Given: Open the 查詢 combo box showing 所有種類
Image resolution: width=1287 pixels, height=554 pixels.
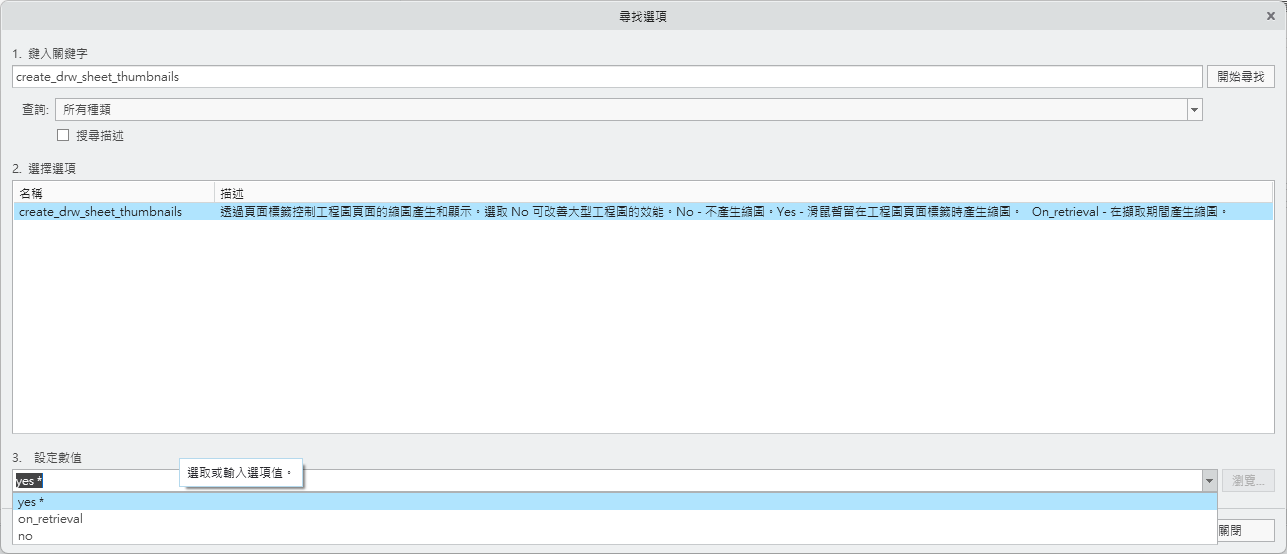Looking at the screenshot, I should pos(620,109).
